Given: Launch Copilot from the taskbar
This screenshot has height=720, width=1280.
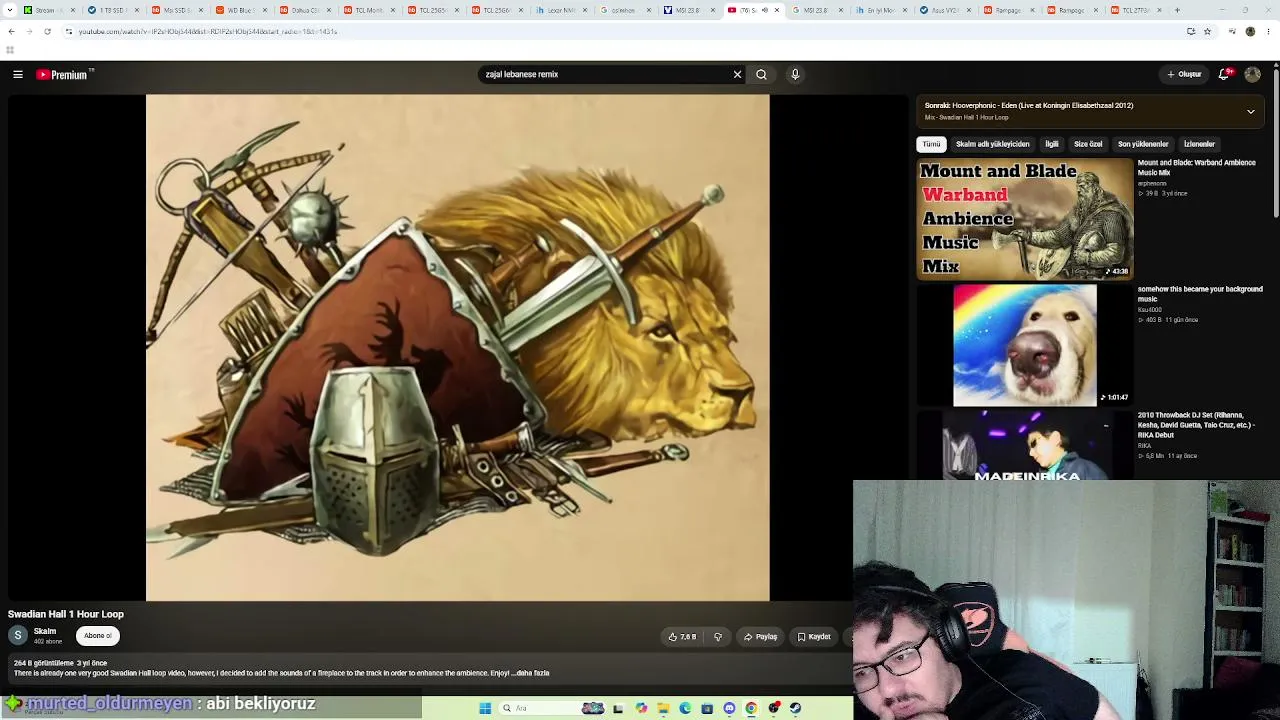Looking at the screenshot, I should pos(641,708).
